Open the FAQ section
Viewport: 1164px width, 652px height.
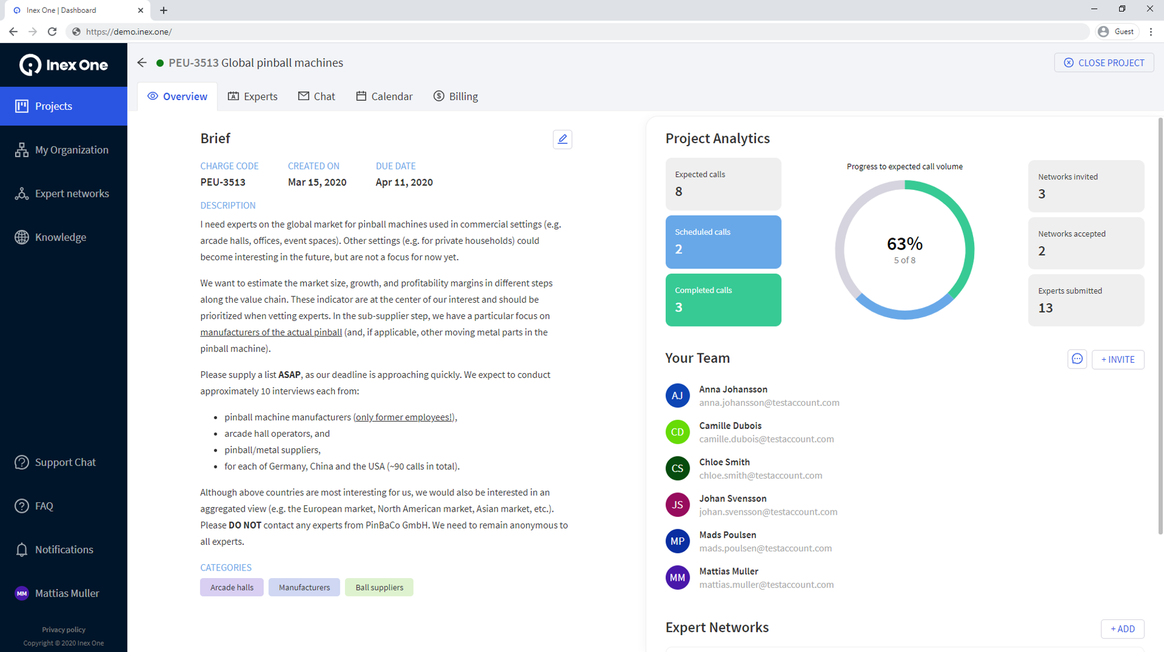click(x=44, y=506)
